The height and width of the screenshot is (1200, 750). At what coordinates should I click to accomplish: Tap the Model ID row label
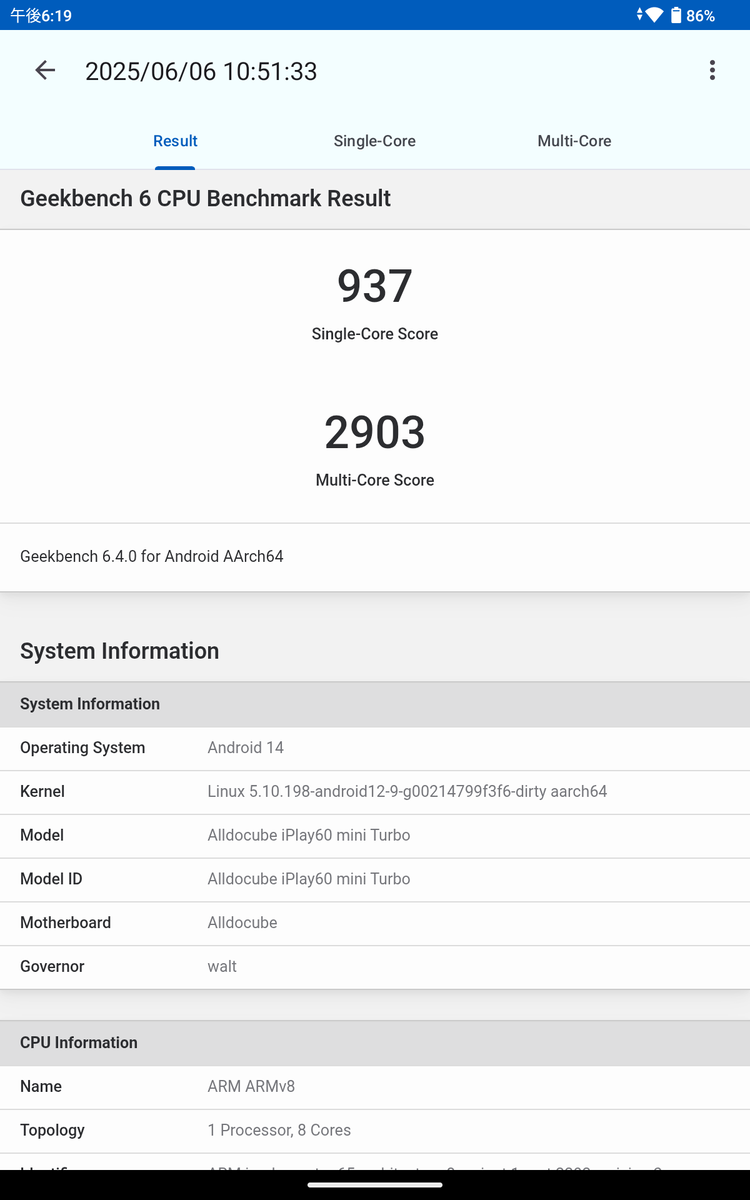click(x=51, y=879)
